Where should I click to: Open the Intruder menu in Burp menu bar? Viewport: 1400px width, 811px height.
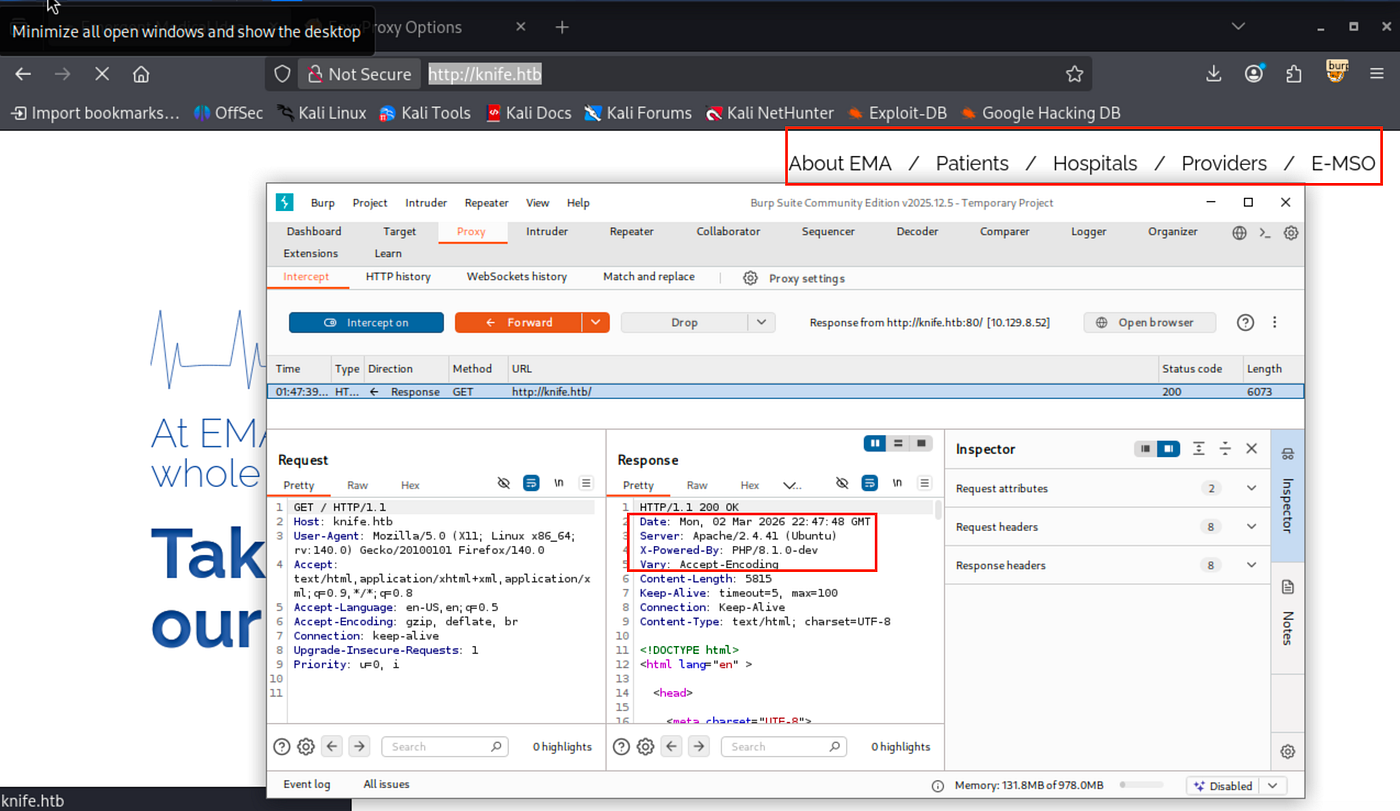tap(426, 203)
